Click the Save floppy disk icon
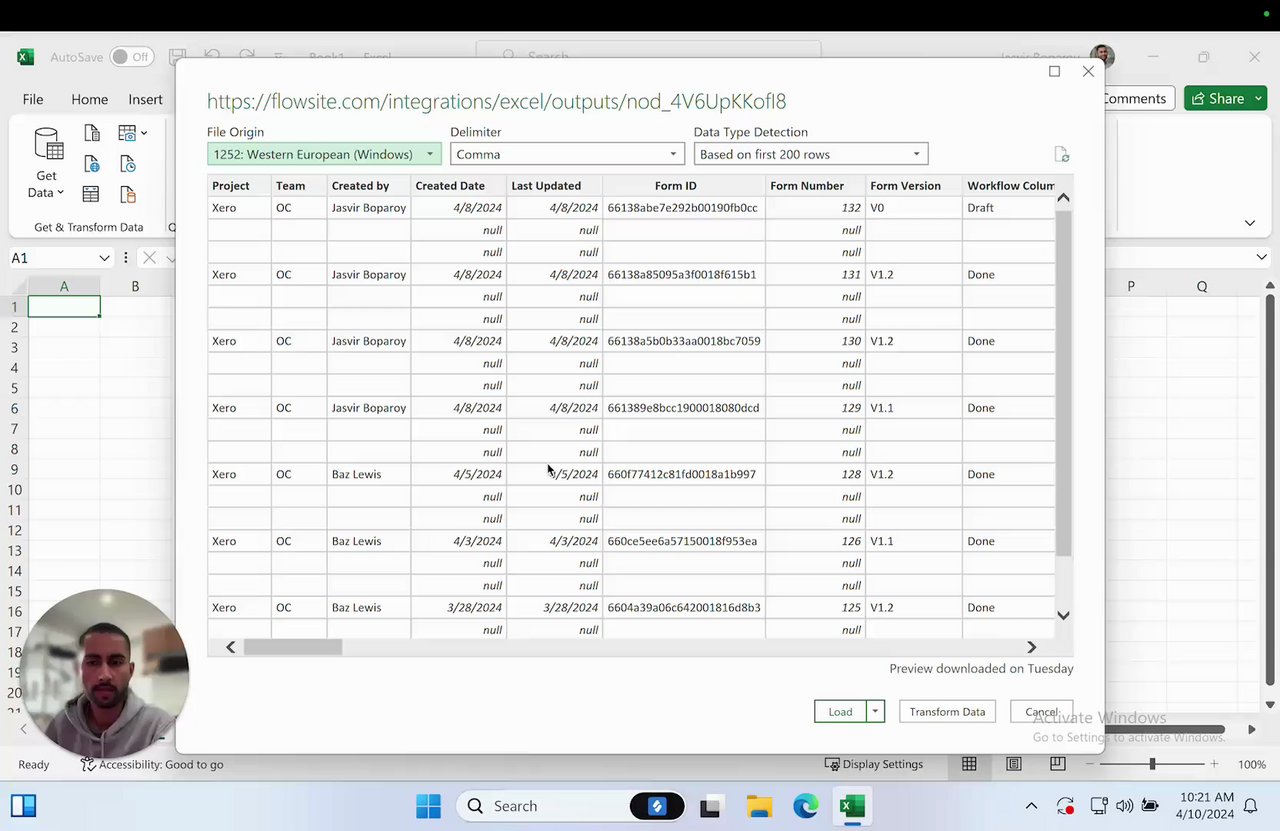The image size is (1280, 831). pyautogui.click(x=177, y=57)
